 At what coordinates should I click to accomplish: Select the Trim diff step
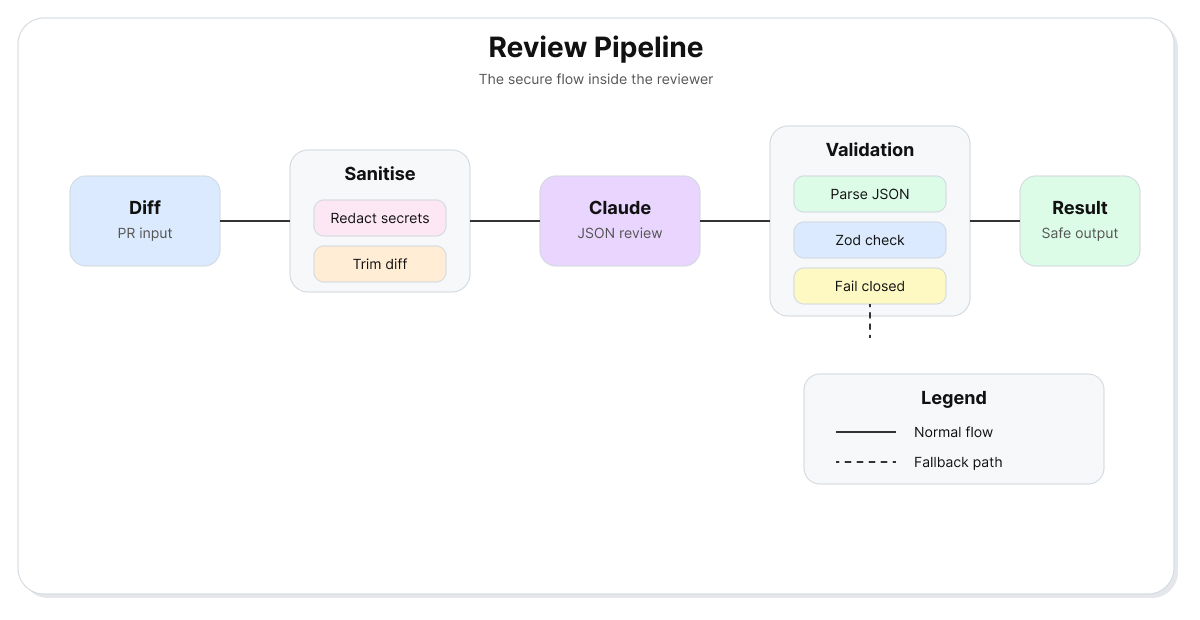[380, 264]
